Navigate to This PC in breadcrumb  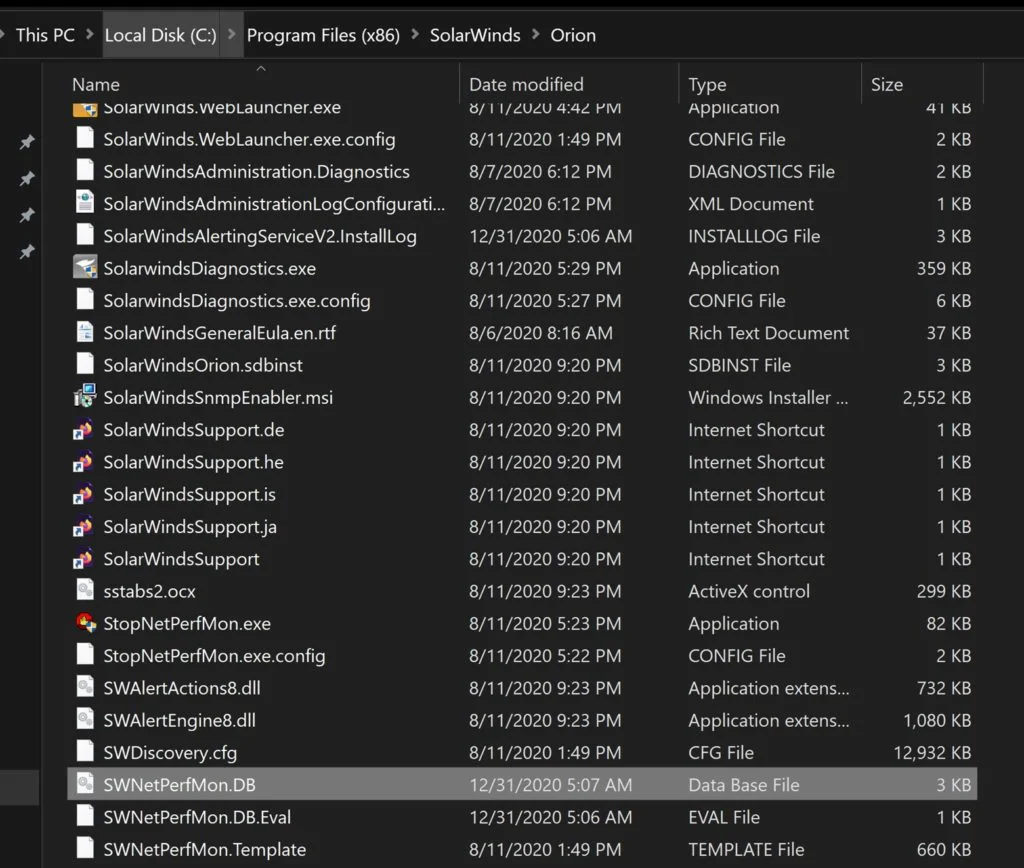click(x=45, y=35)
